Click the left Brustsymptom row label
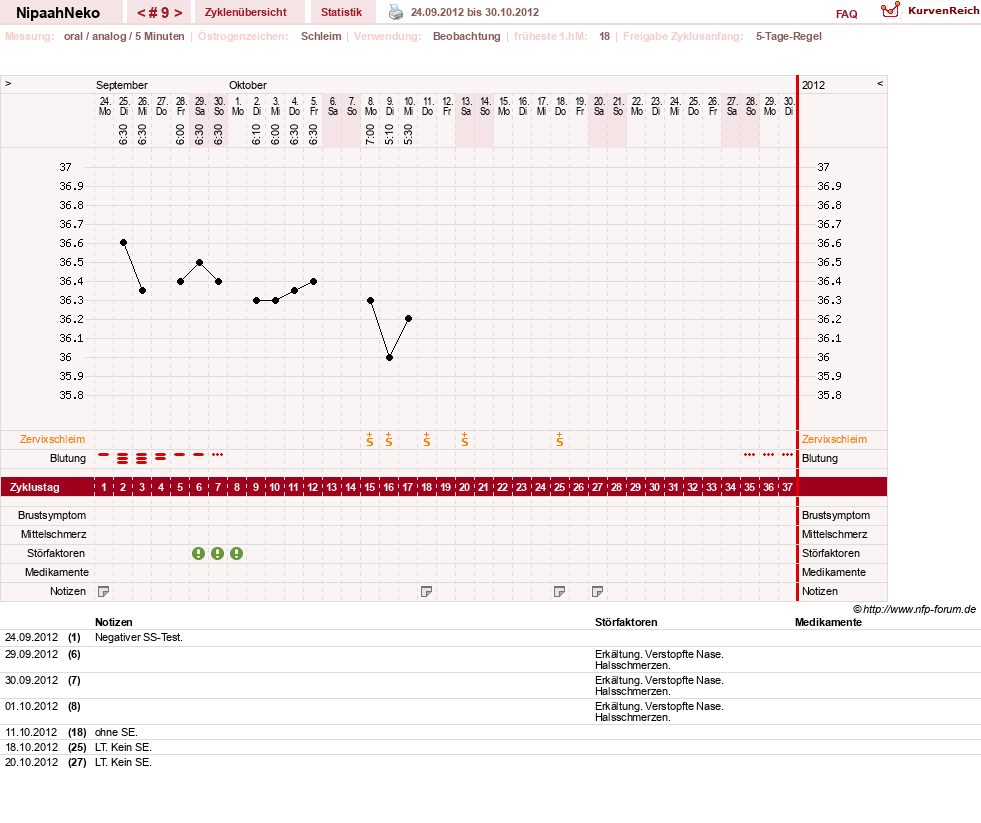 click(x=52, y=515)
